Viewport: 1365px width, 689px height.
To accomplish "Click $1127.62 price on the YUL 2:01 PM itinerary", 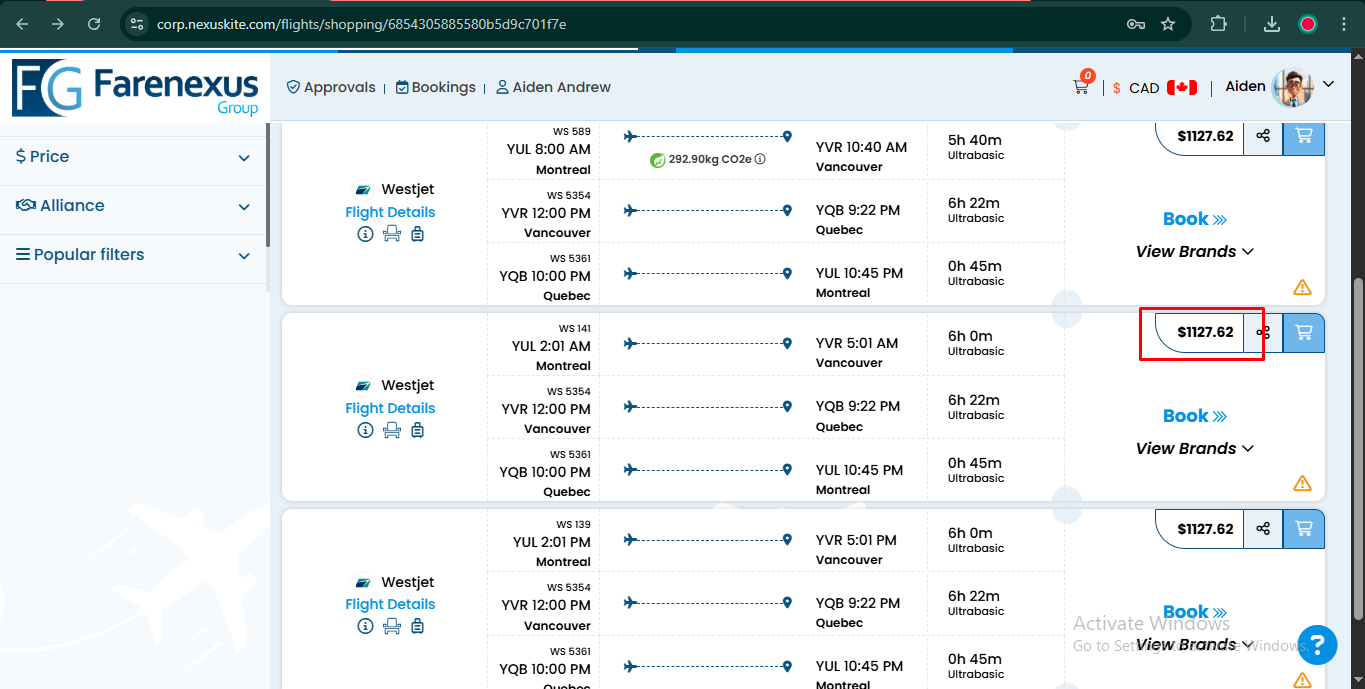I will tap(1205, 529).
